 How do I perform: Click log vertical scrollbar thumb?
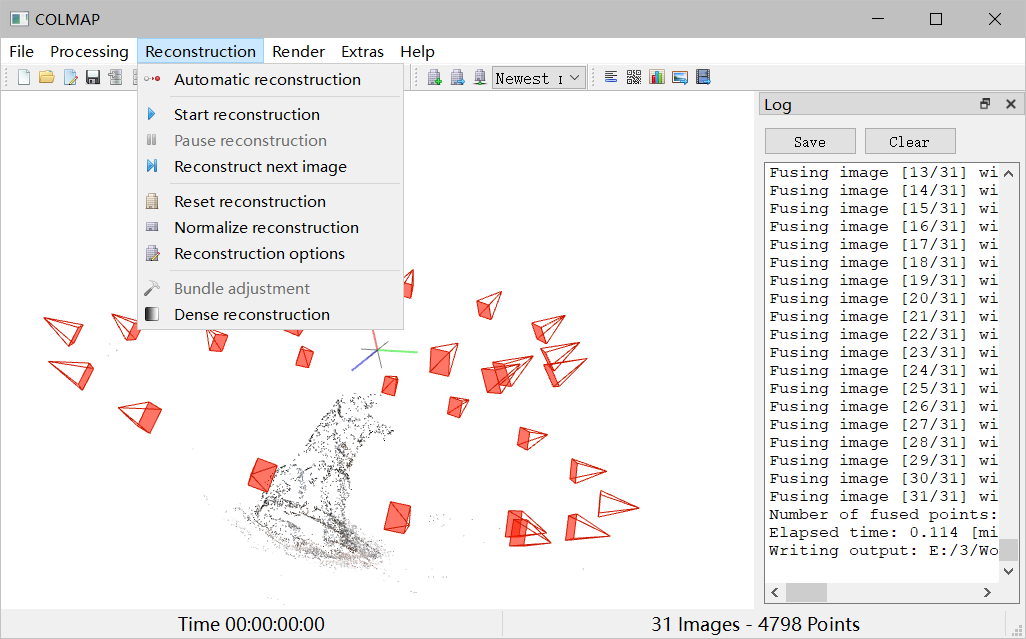click(1008, 550)
